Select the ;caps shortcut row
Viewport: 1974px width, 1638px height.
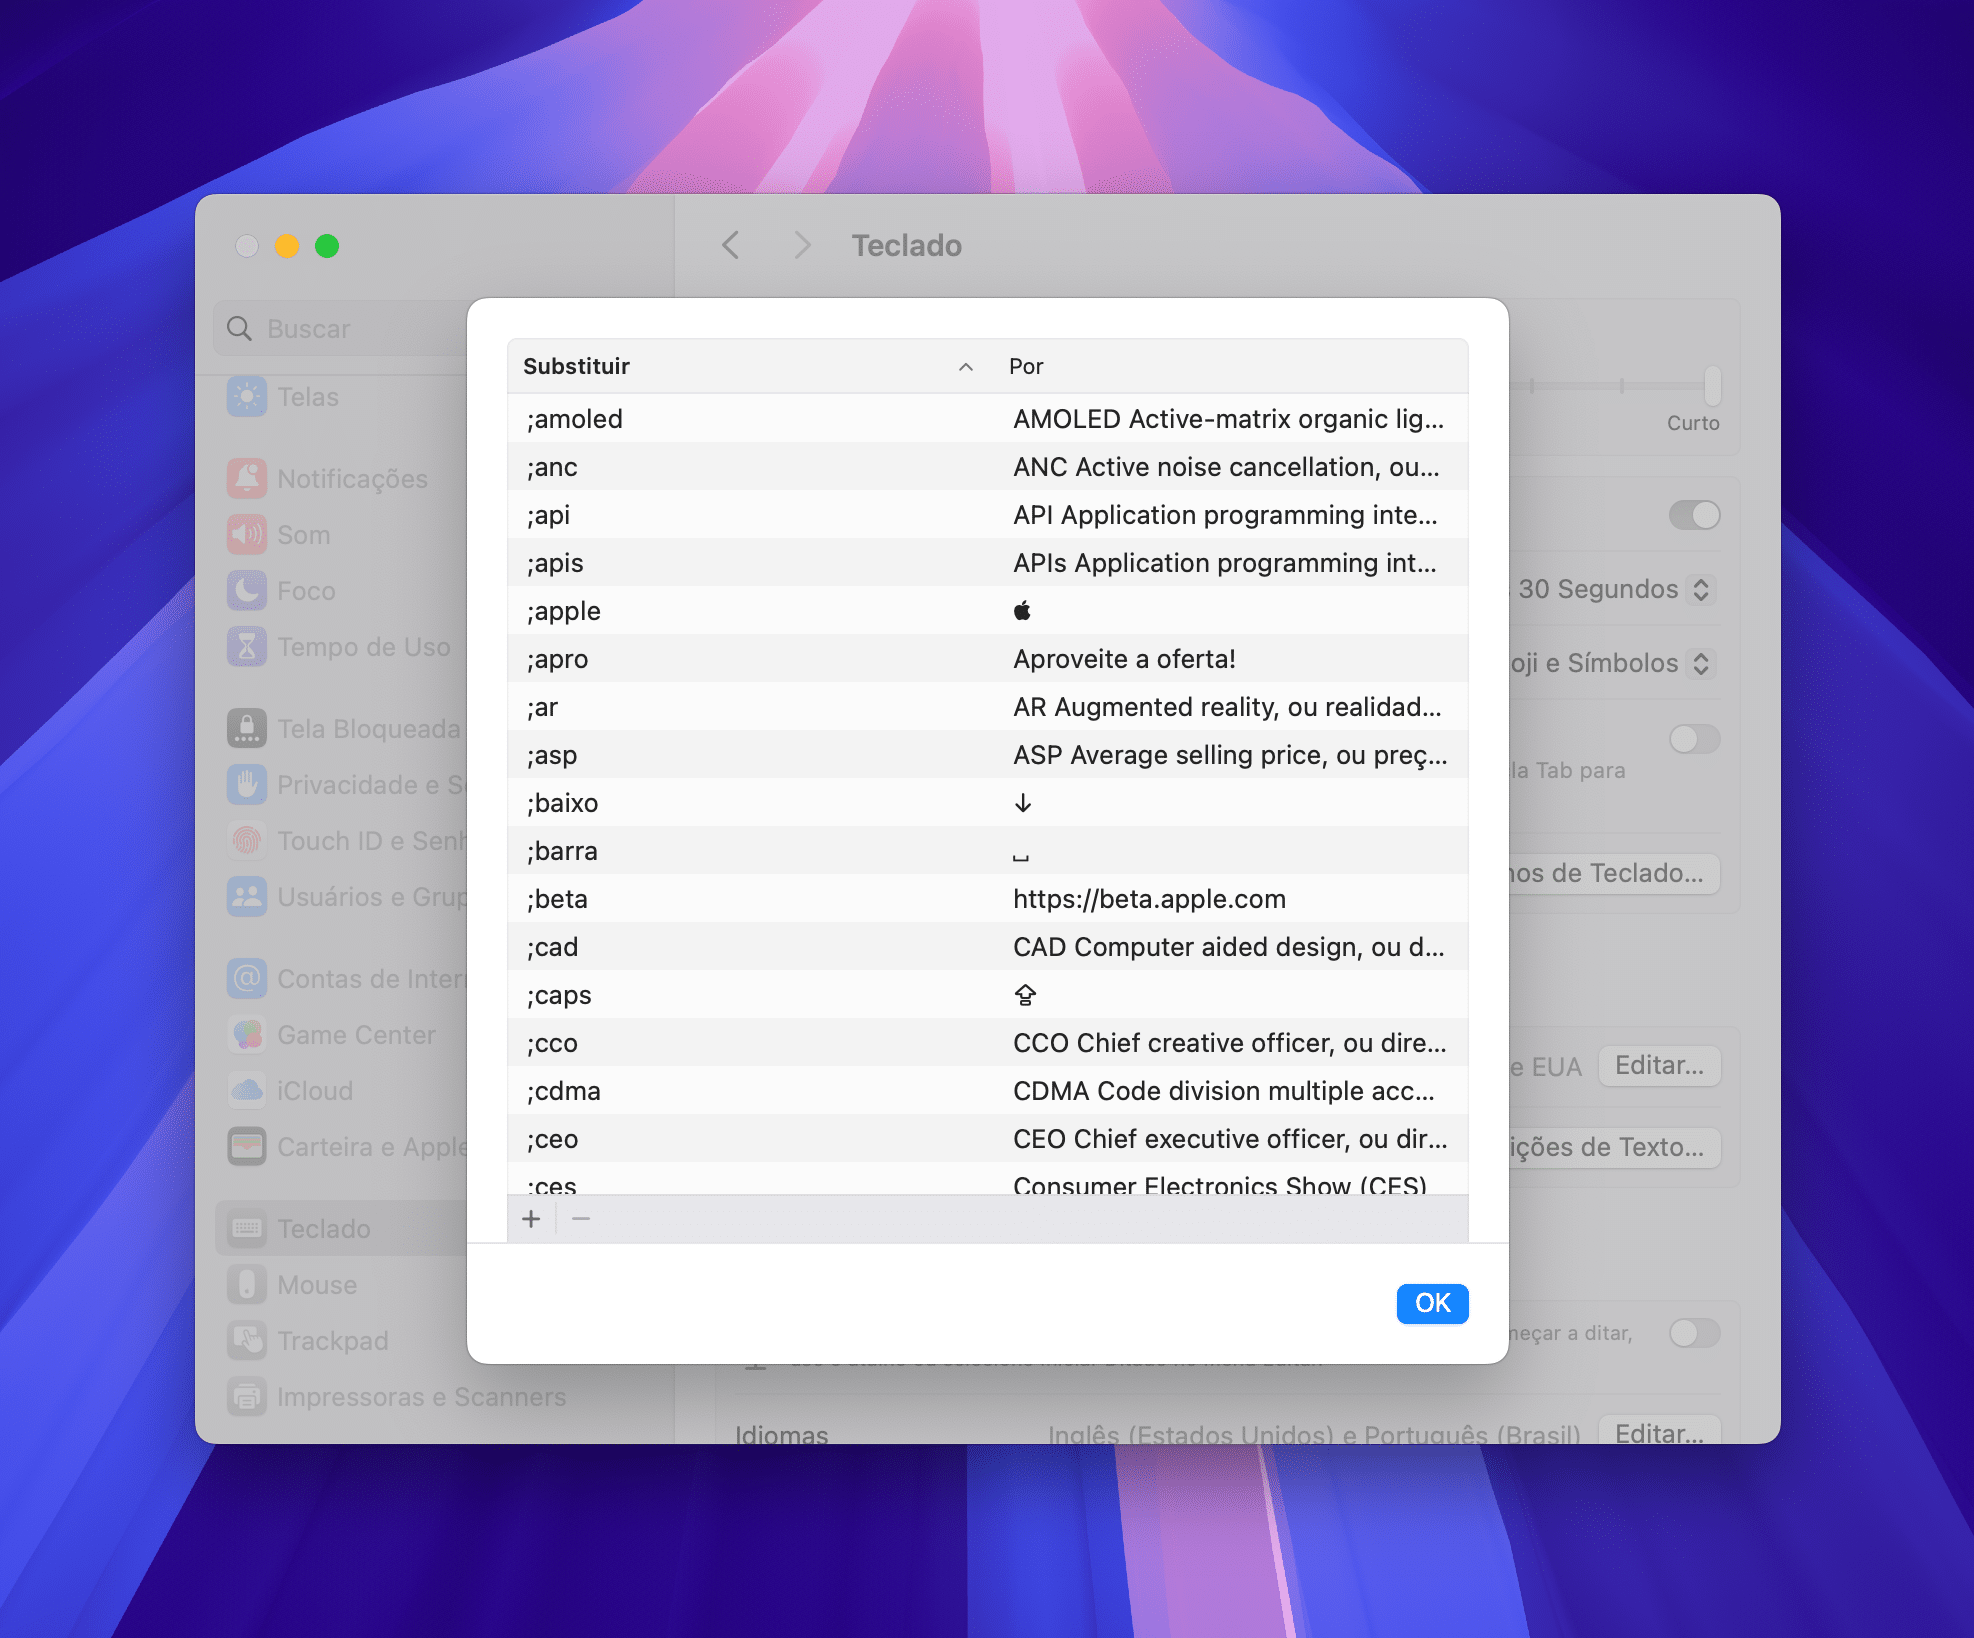[988, 995]
